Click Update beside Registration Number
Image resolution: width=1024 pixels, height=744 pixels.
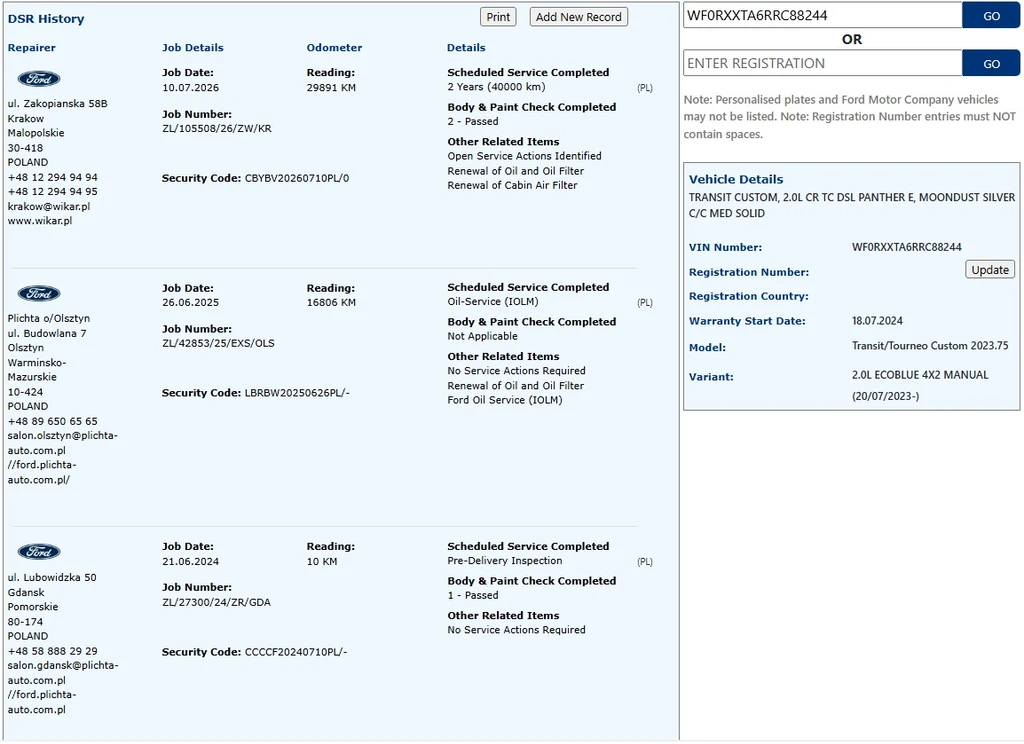[x=989, y=270]
